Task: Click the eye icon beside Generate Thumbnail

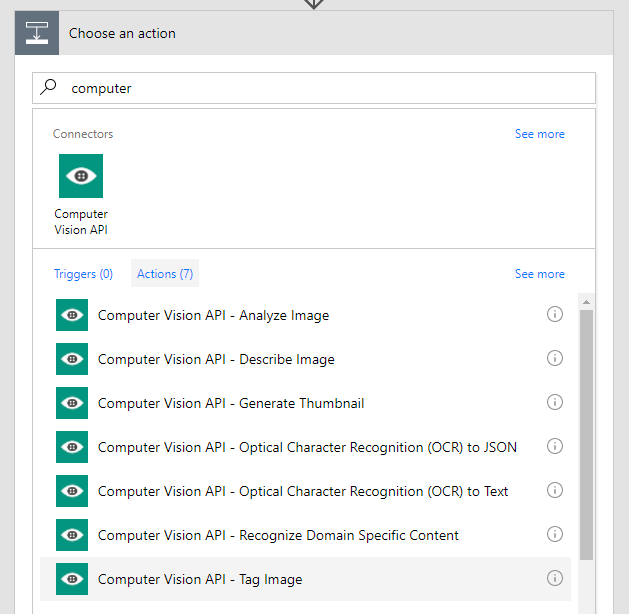Action: tap(72, 403)
